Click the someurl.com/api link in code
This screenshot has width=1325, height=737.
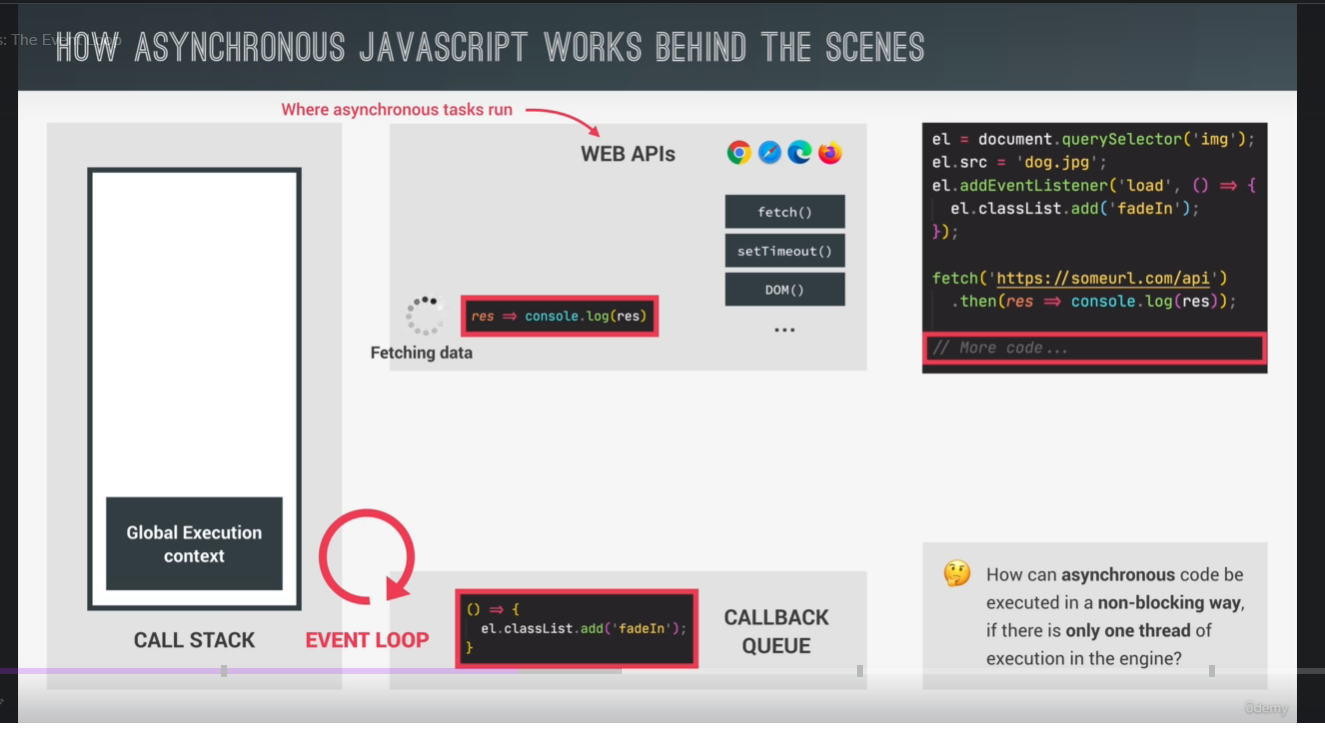coord(1110,278)
